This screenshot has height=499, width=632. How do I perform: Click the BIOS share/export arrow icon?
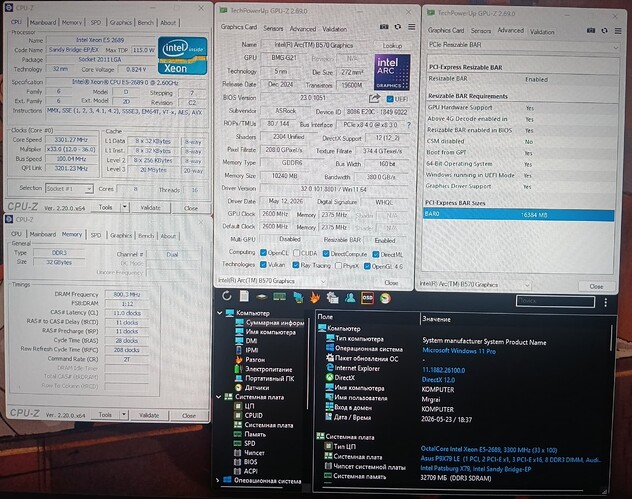pos(374,98)
